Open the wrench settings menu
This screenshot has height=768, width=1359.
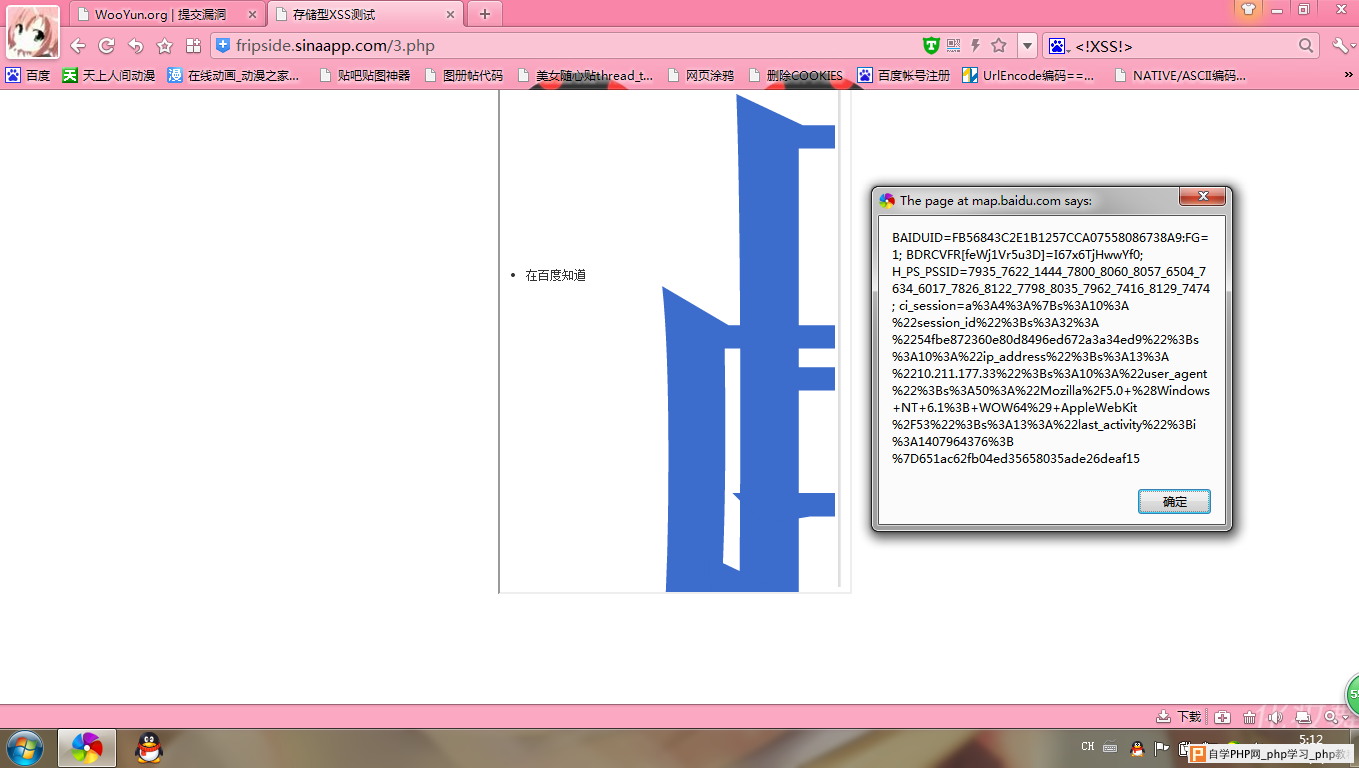pos(1343,46)
